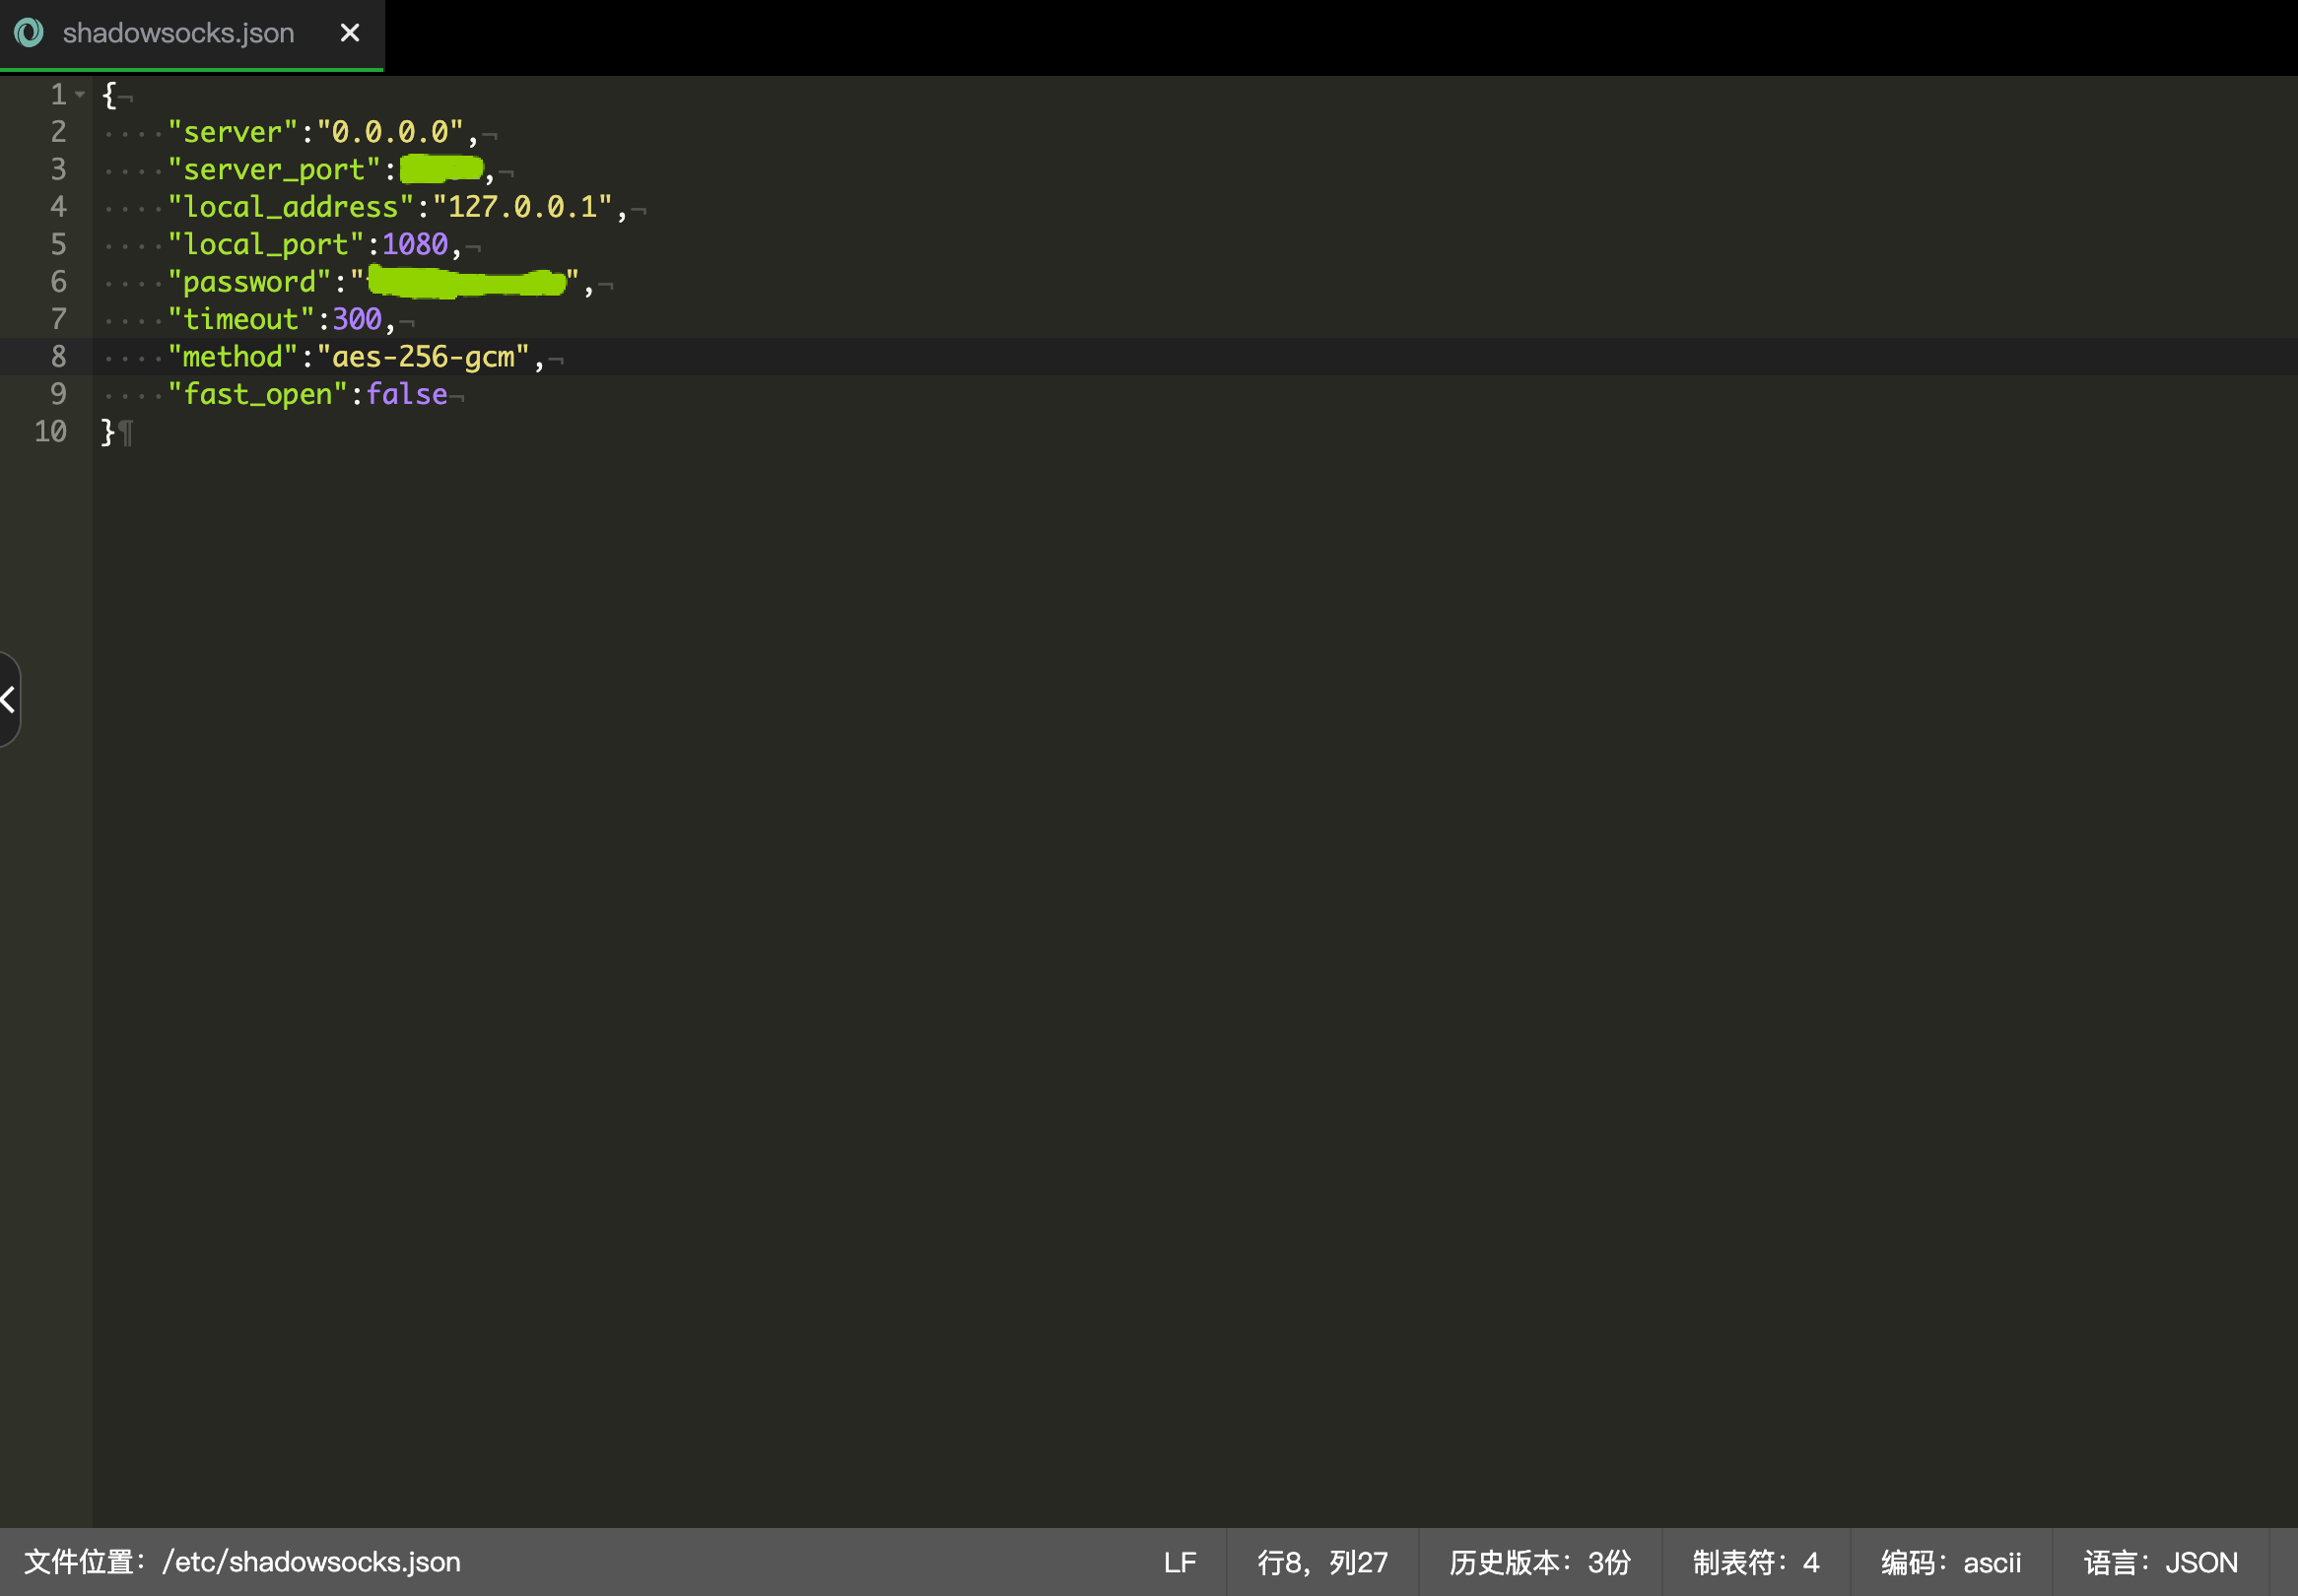Place cursor in the server_port key
This screenshot has height=1596, width=2298.
(273, 170)
